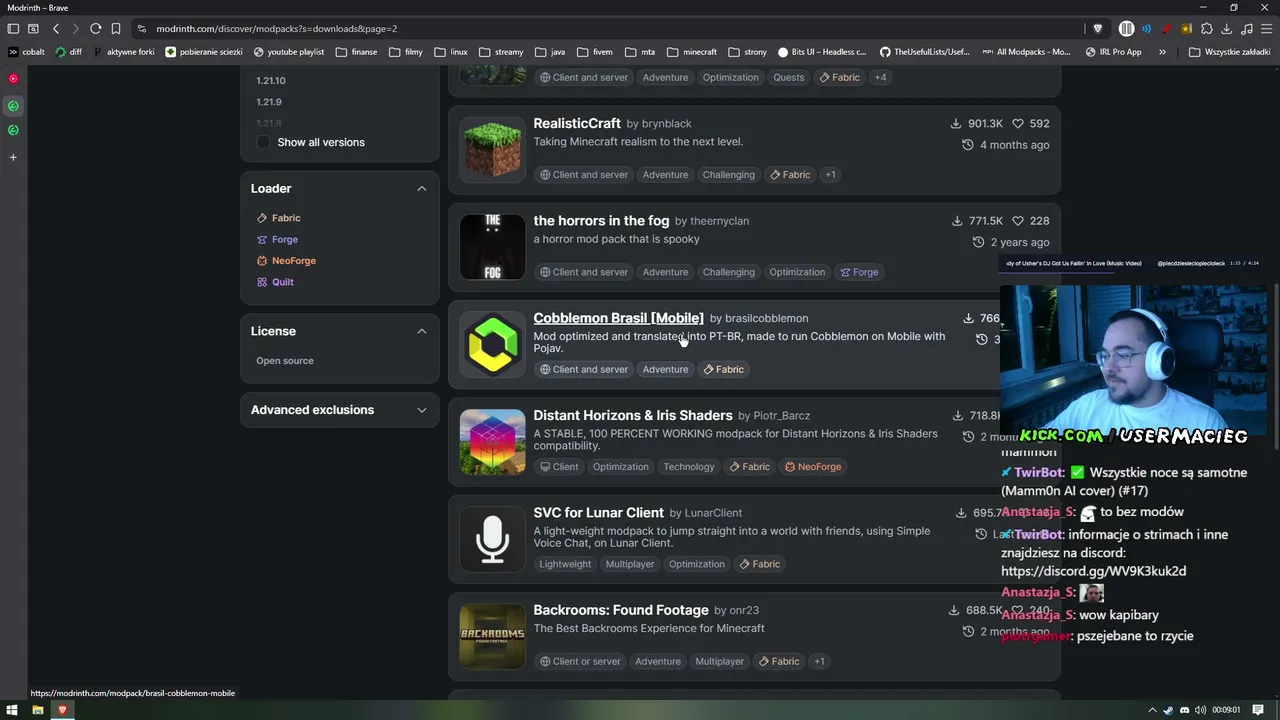Visit author onr23's profile
Image resolution: width=1280 pixels, height=720 pixels.
click(744, 610)
